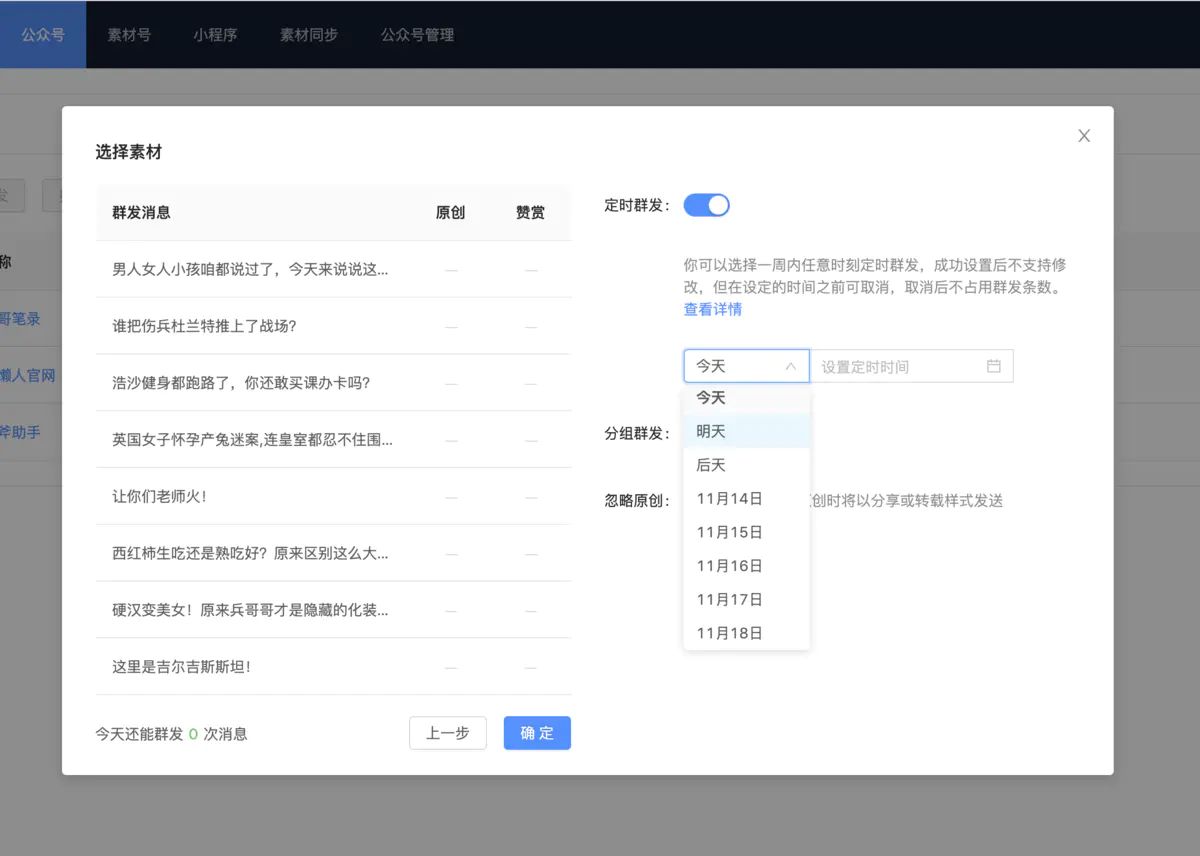Viewport: 1200px width, 856px height.
Task: Choose 明天 from the date list
Action: click(x=746, y=431)
